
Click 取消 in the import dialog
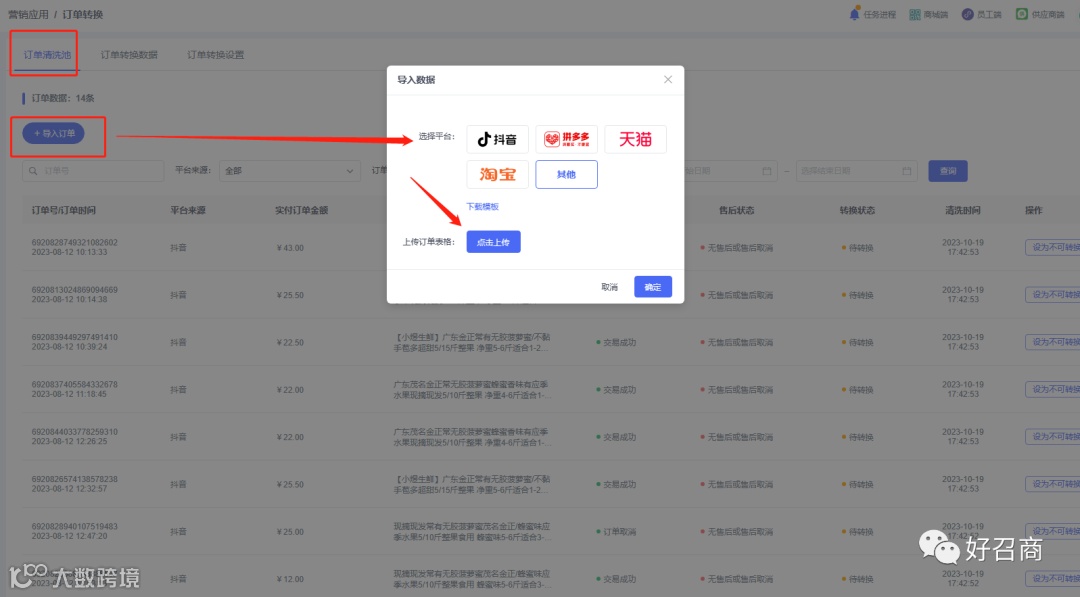tap(610, 287)
